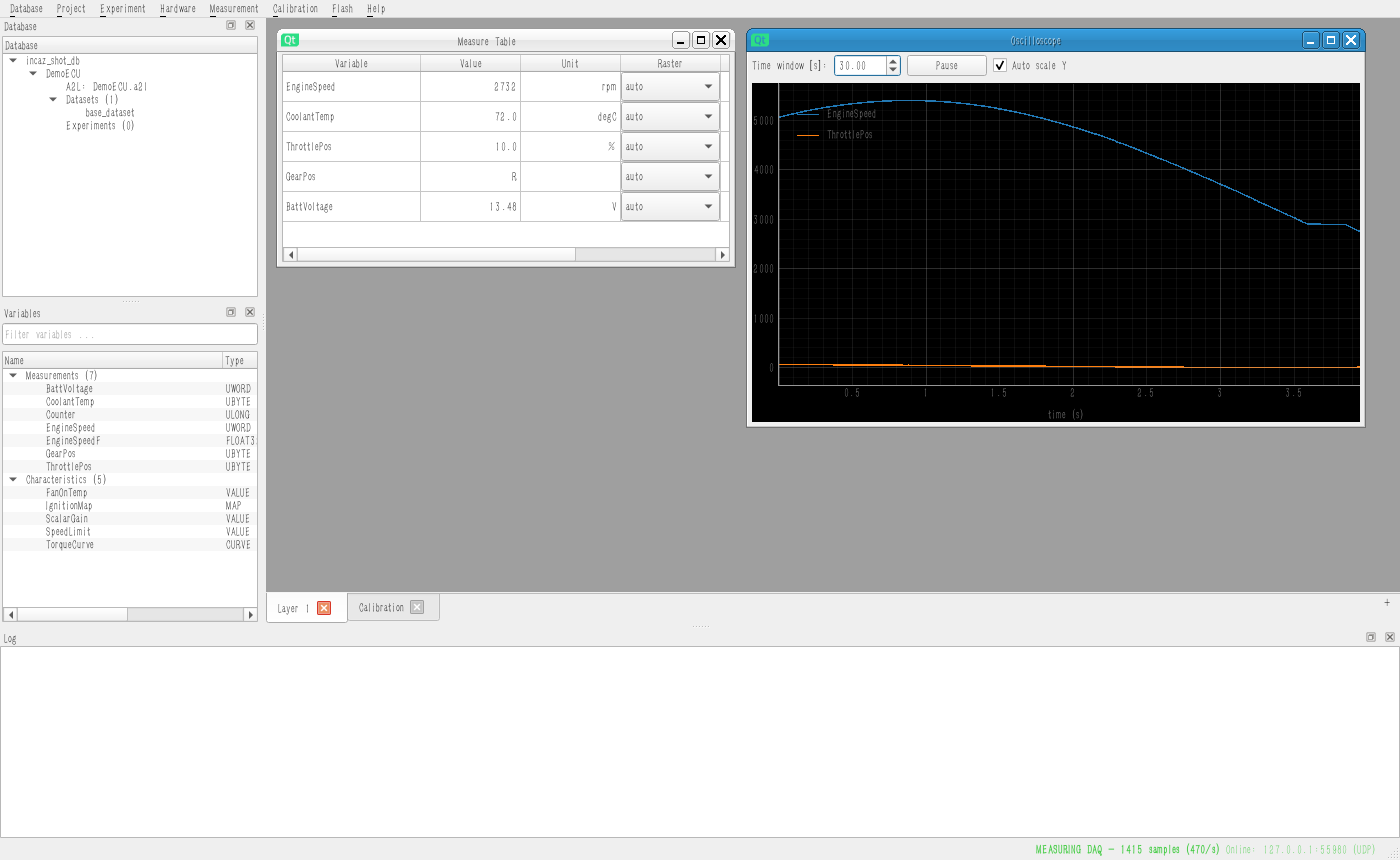1400x860 pixels.
Task: Decrease the time window with down stepper arrow
Action: pyautogui.click(x=893, y=70)
